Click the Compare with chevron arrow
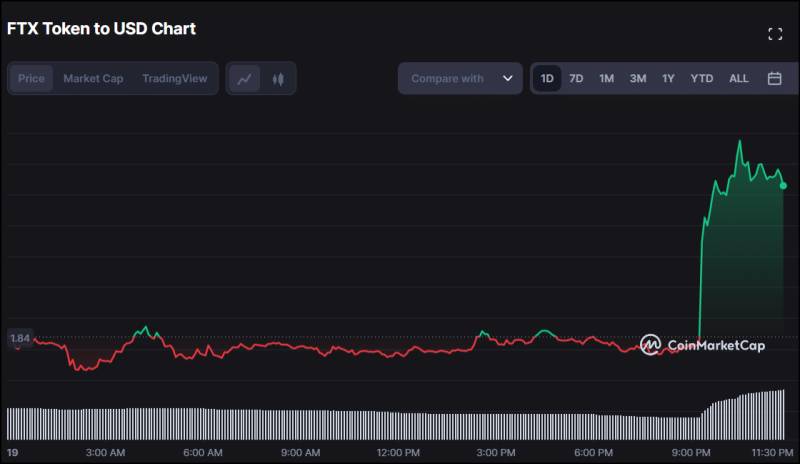 pyautogui.click(x=508, y=79)
